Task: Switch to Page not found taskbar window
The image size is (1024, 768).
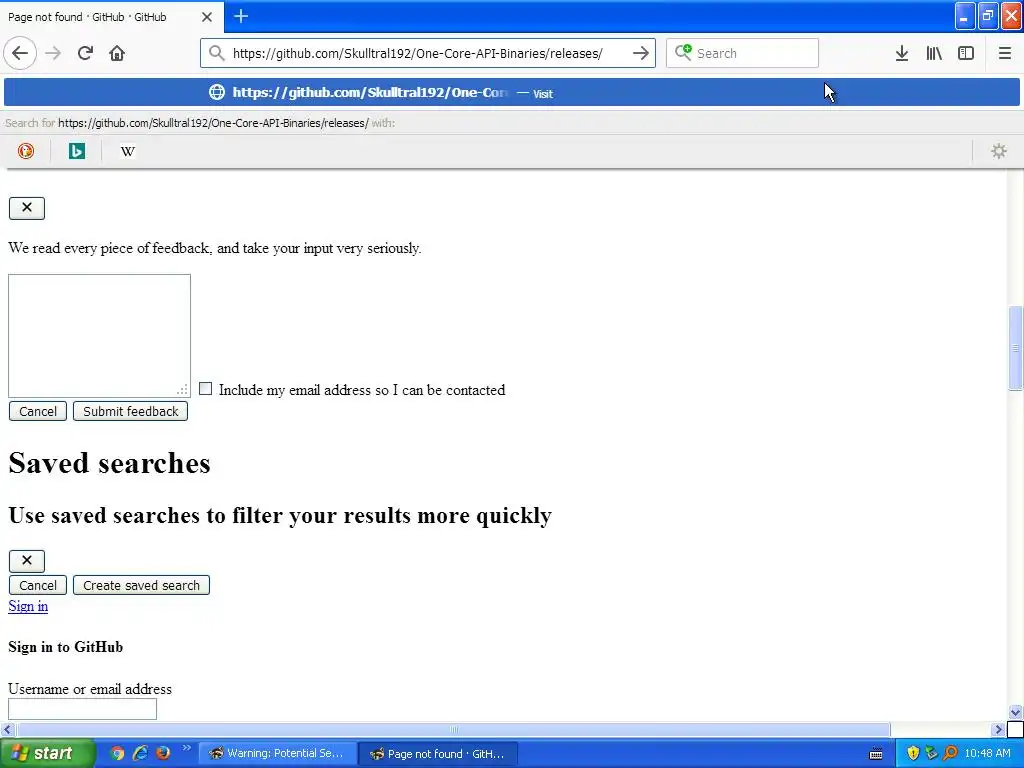Action: pyautogui.click(x=438, y=754)
